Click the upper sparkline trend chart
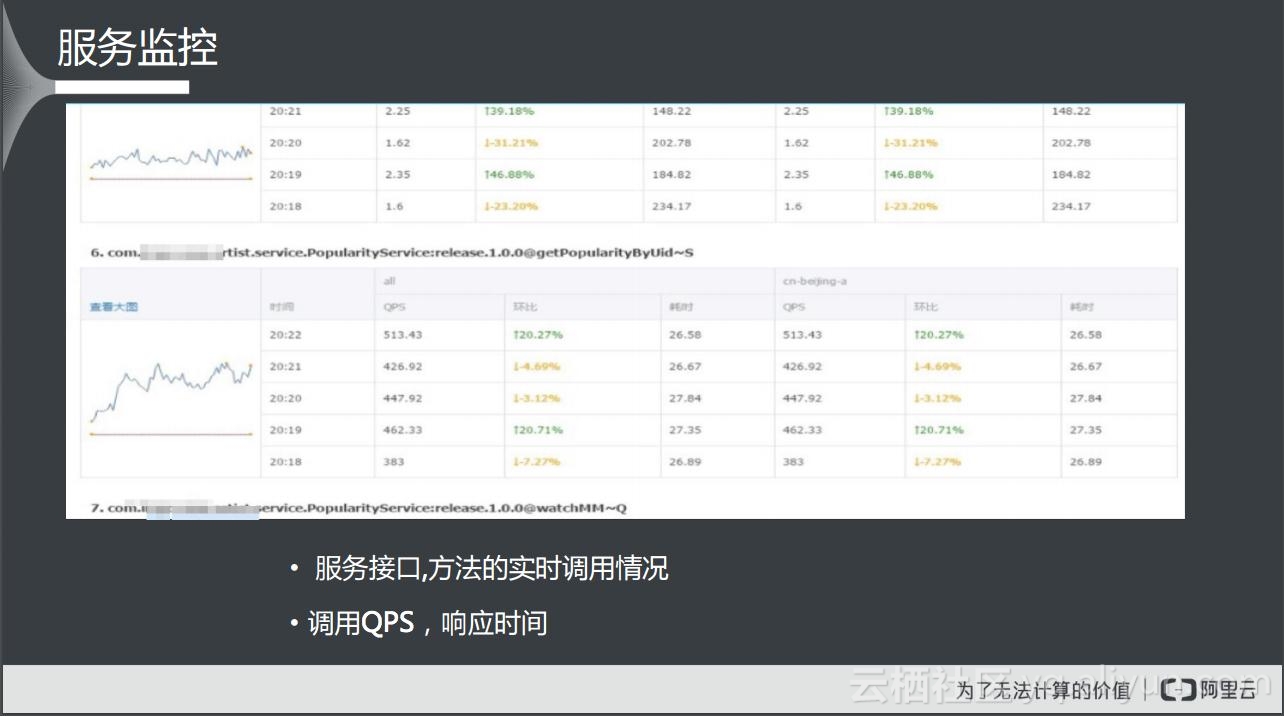Screen dimensions: 1284x716 click(170, 157)
